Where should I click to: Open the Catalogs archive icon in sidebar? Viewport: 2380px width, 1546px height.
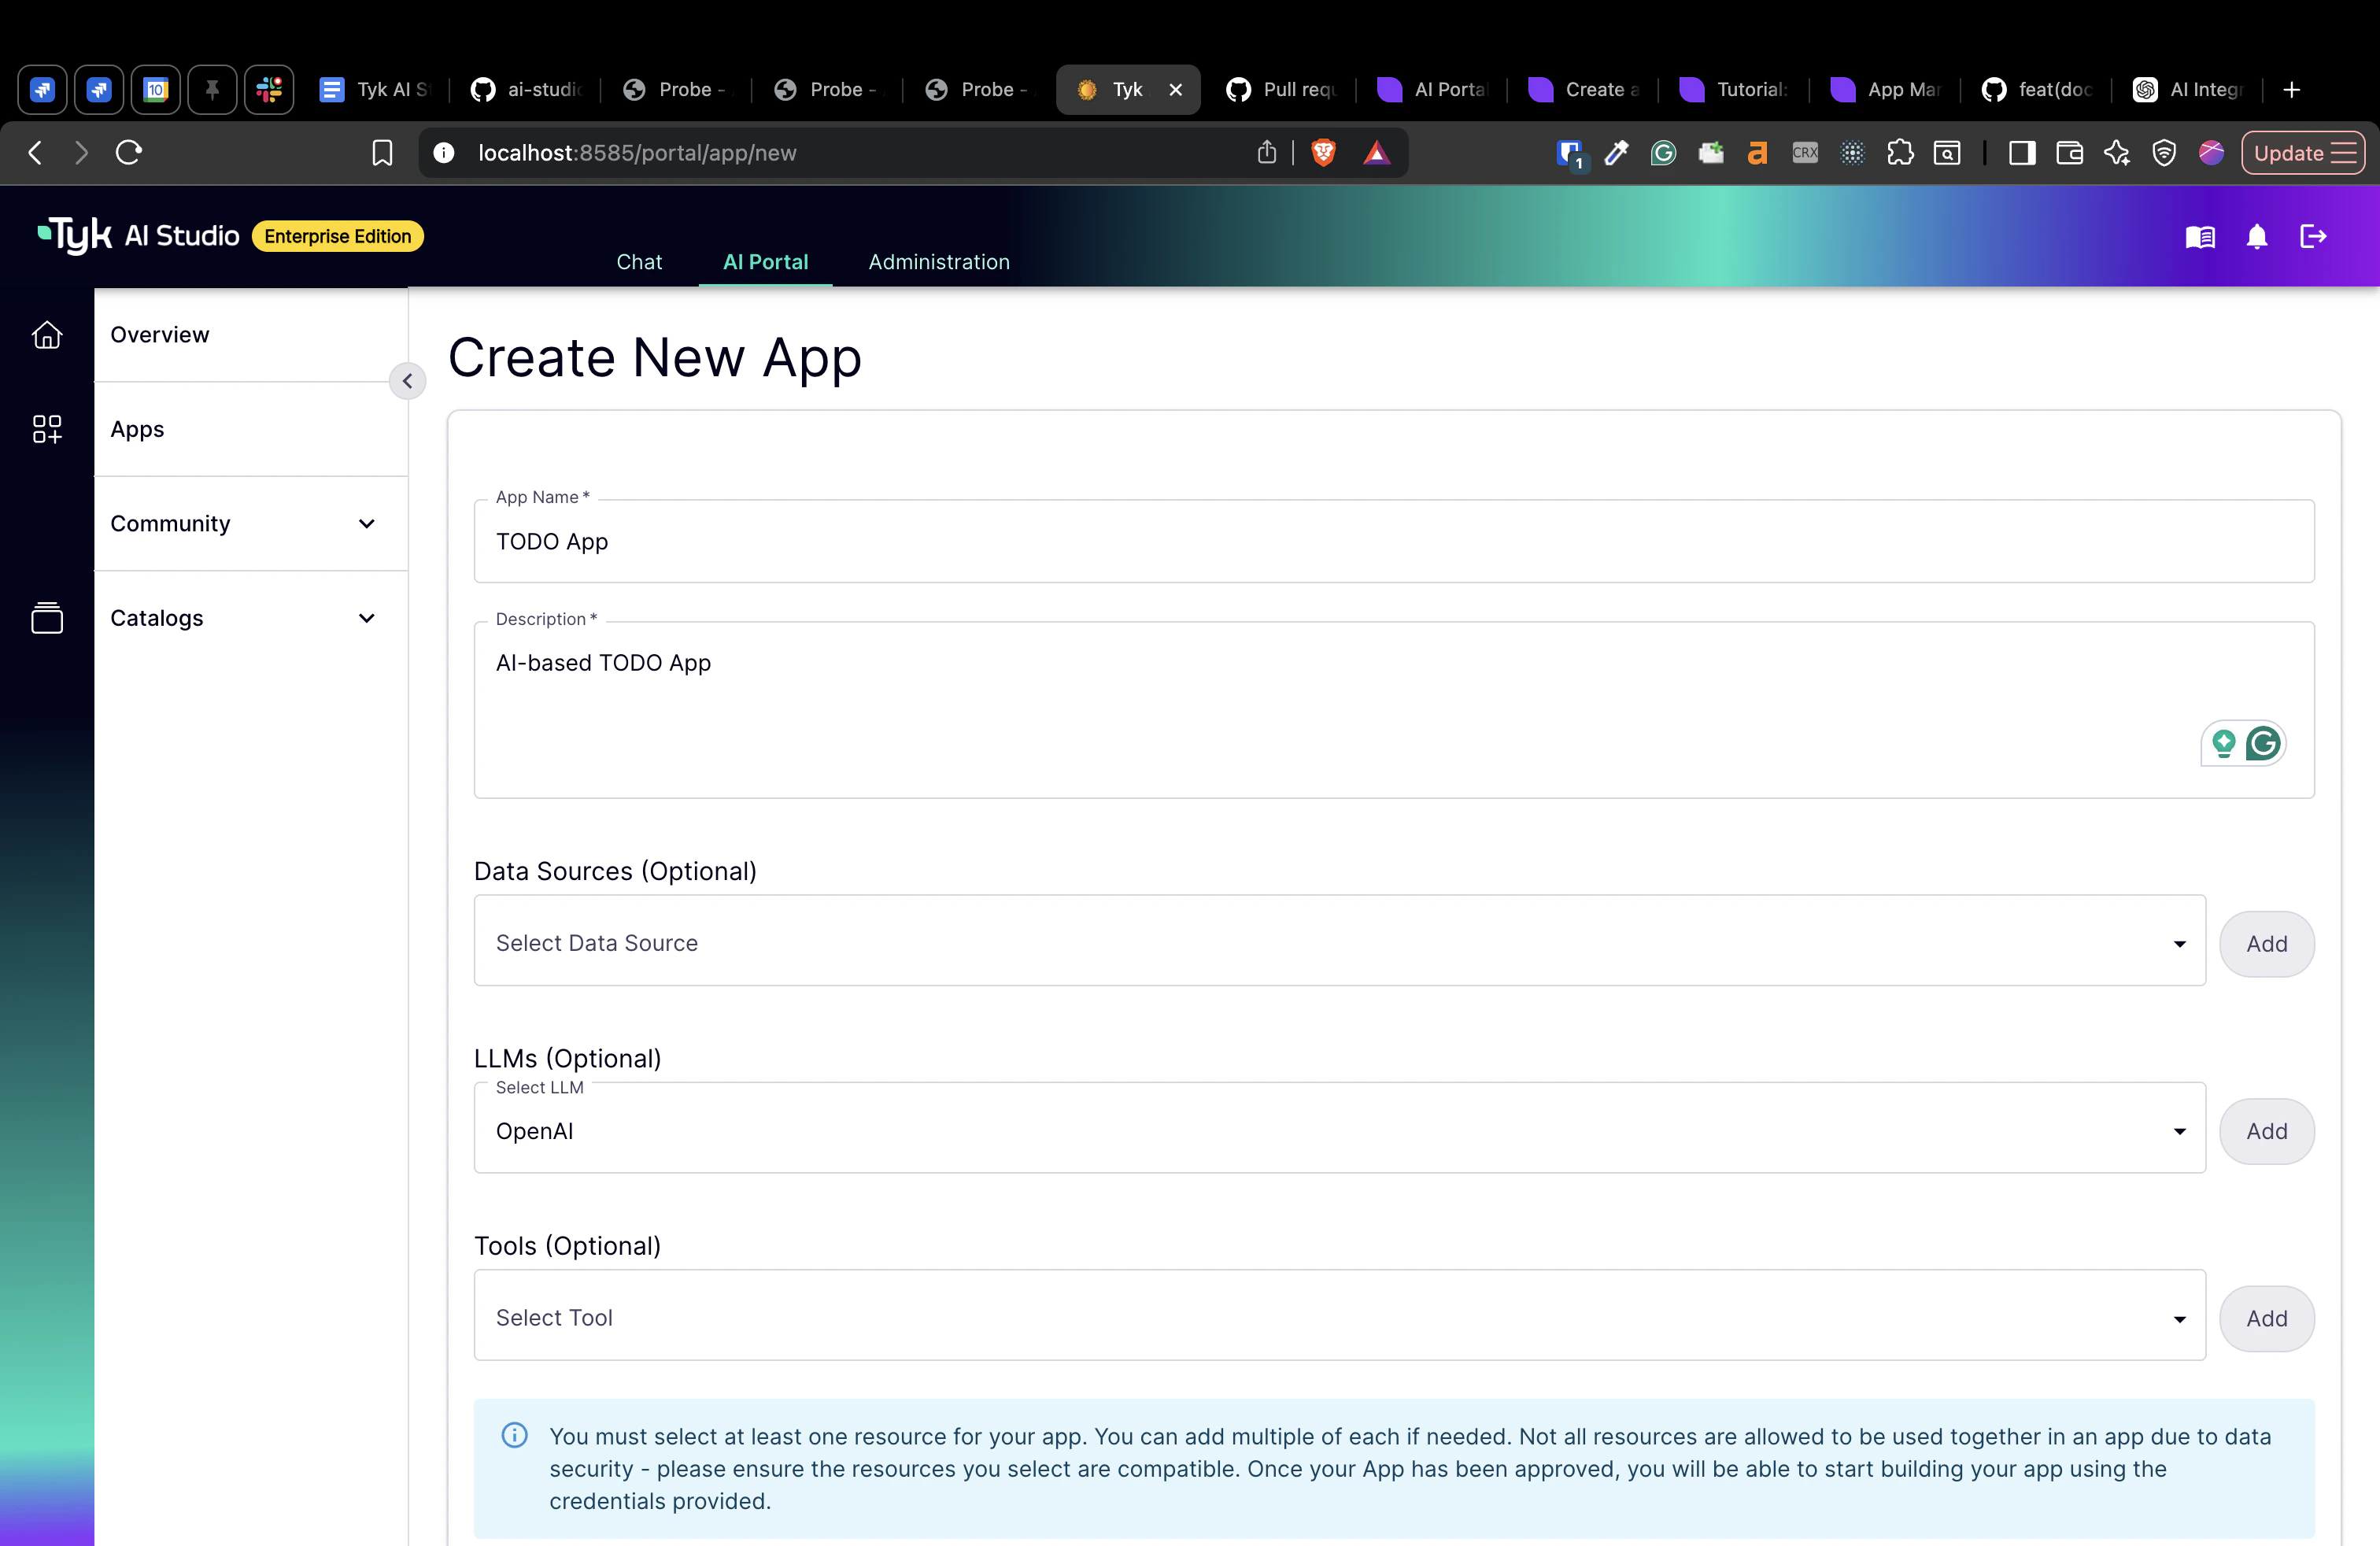[47, 617]
